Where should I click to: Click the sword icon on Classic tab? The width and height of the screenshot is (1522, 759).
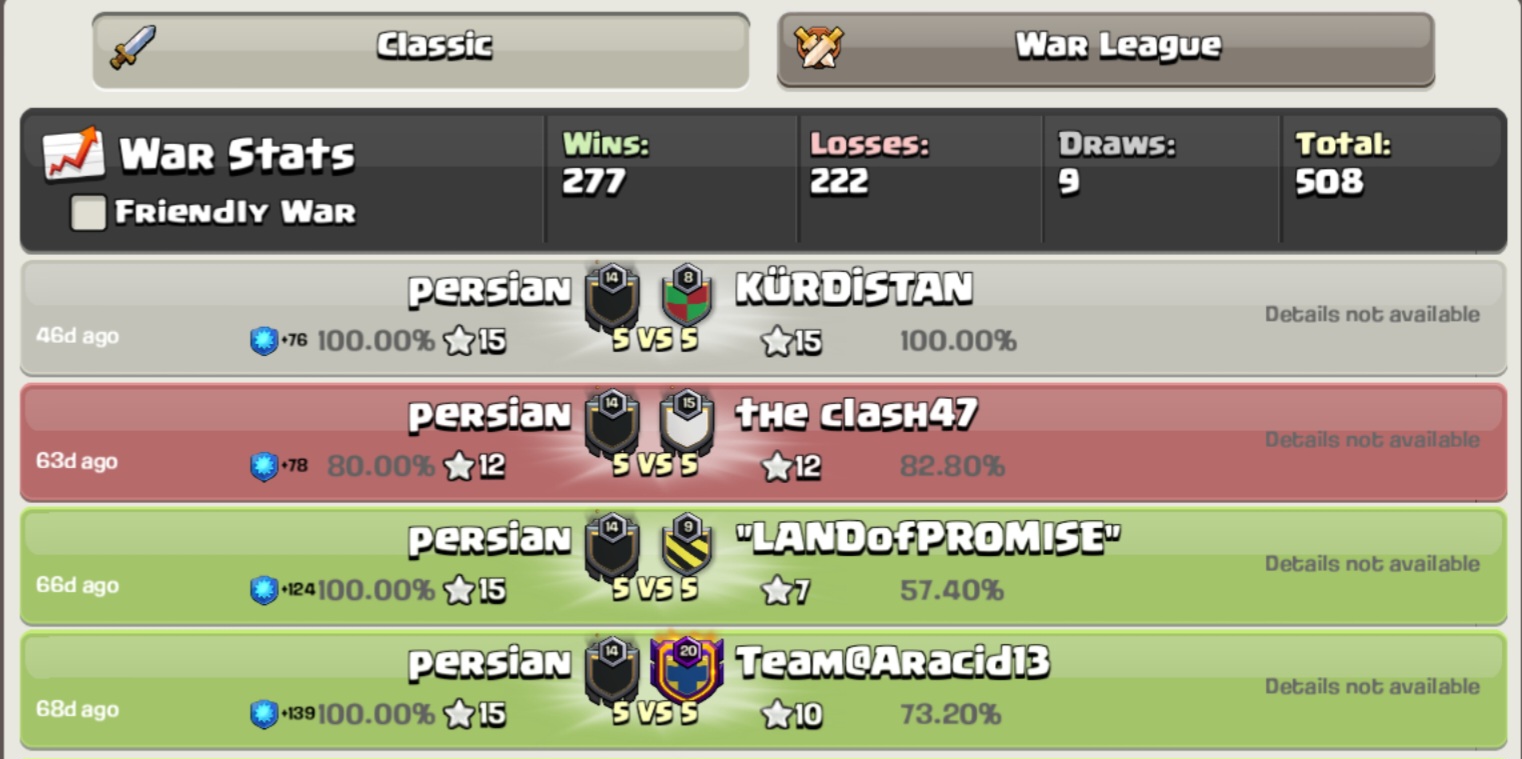[133, 47]
